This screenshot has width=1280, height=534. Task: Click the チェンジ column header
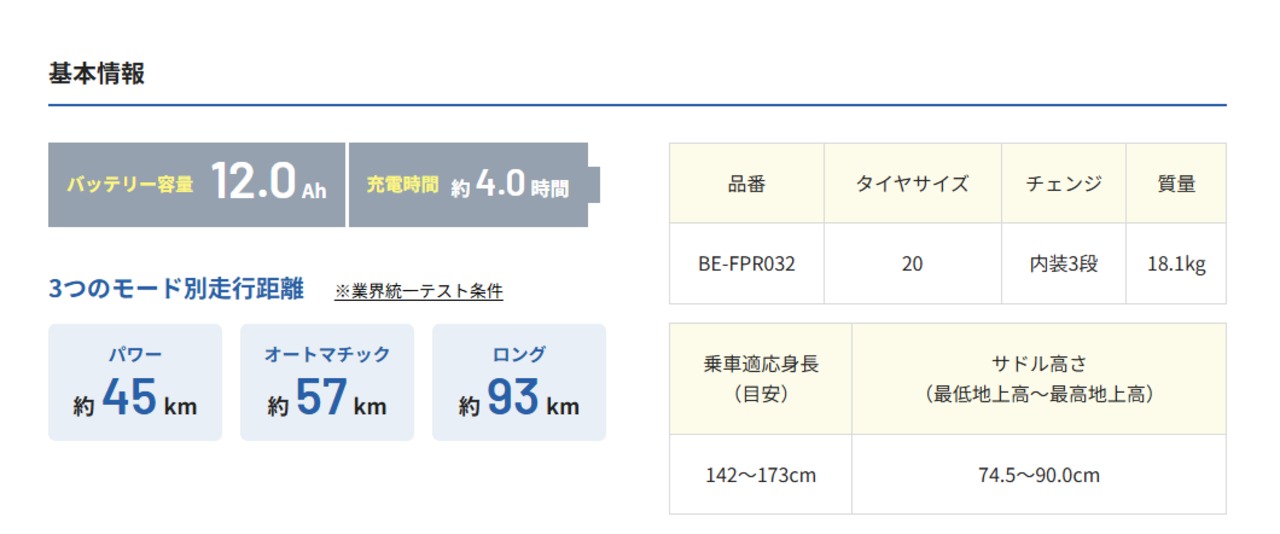(x=1063, y=183)
